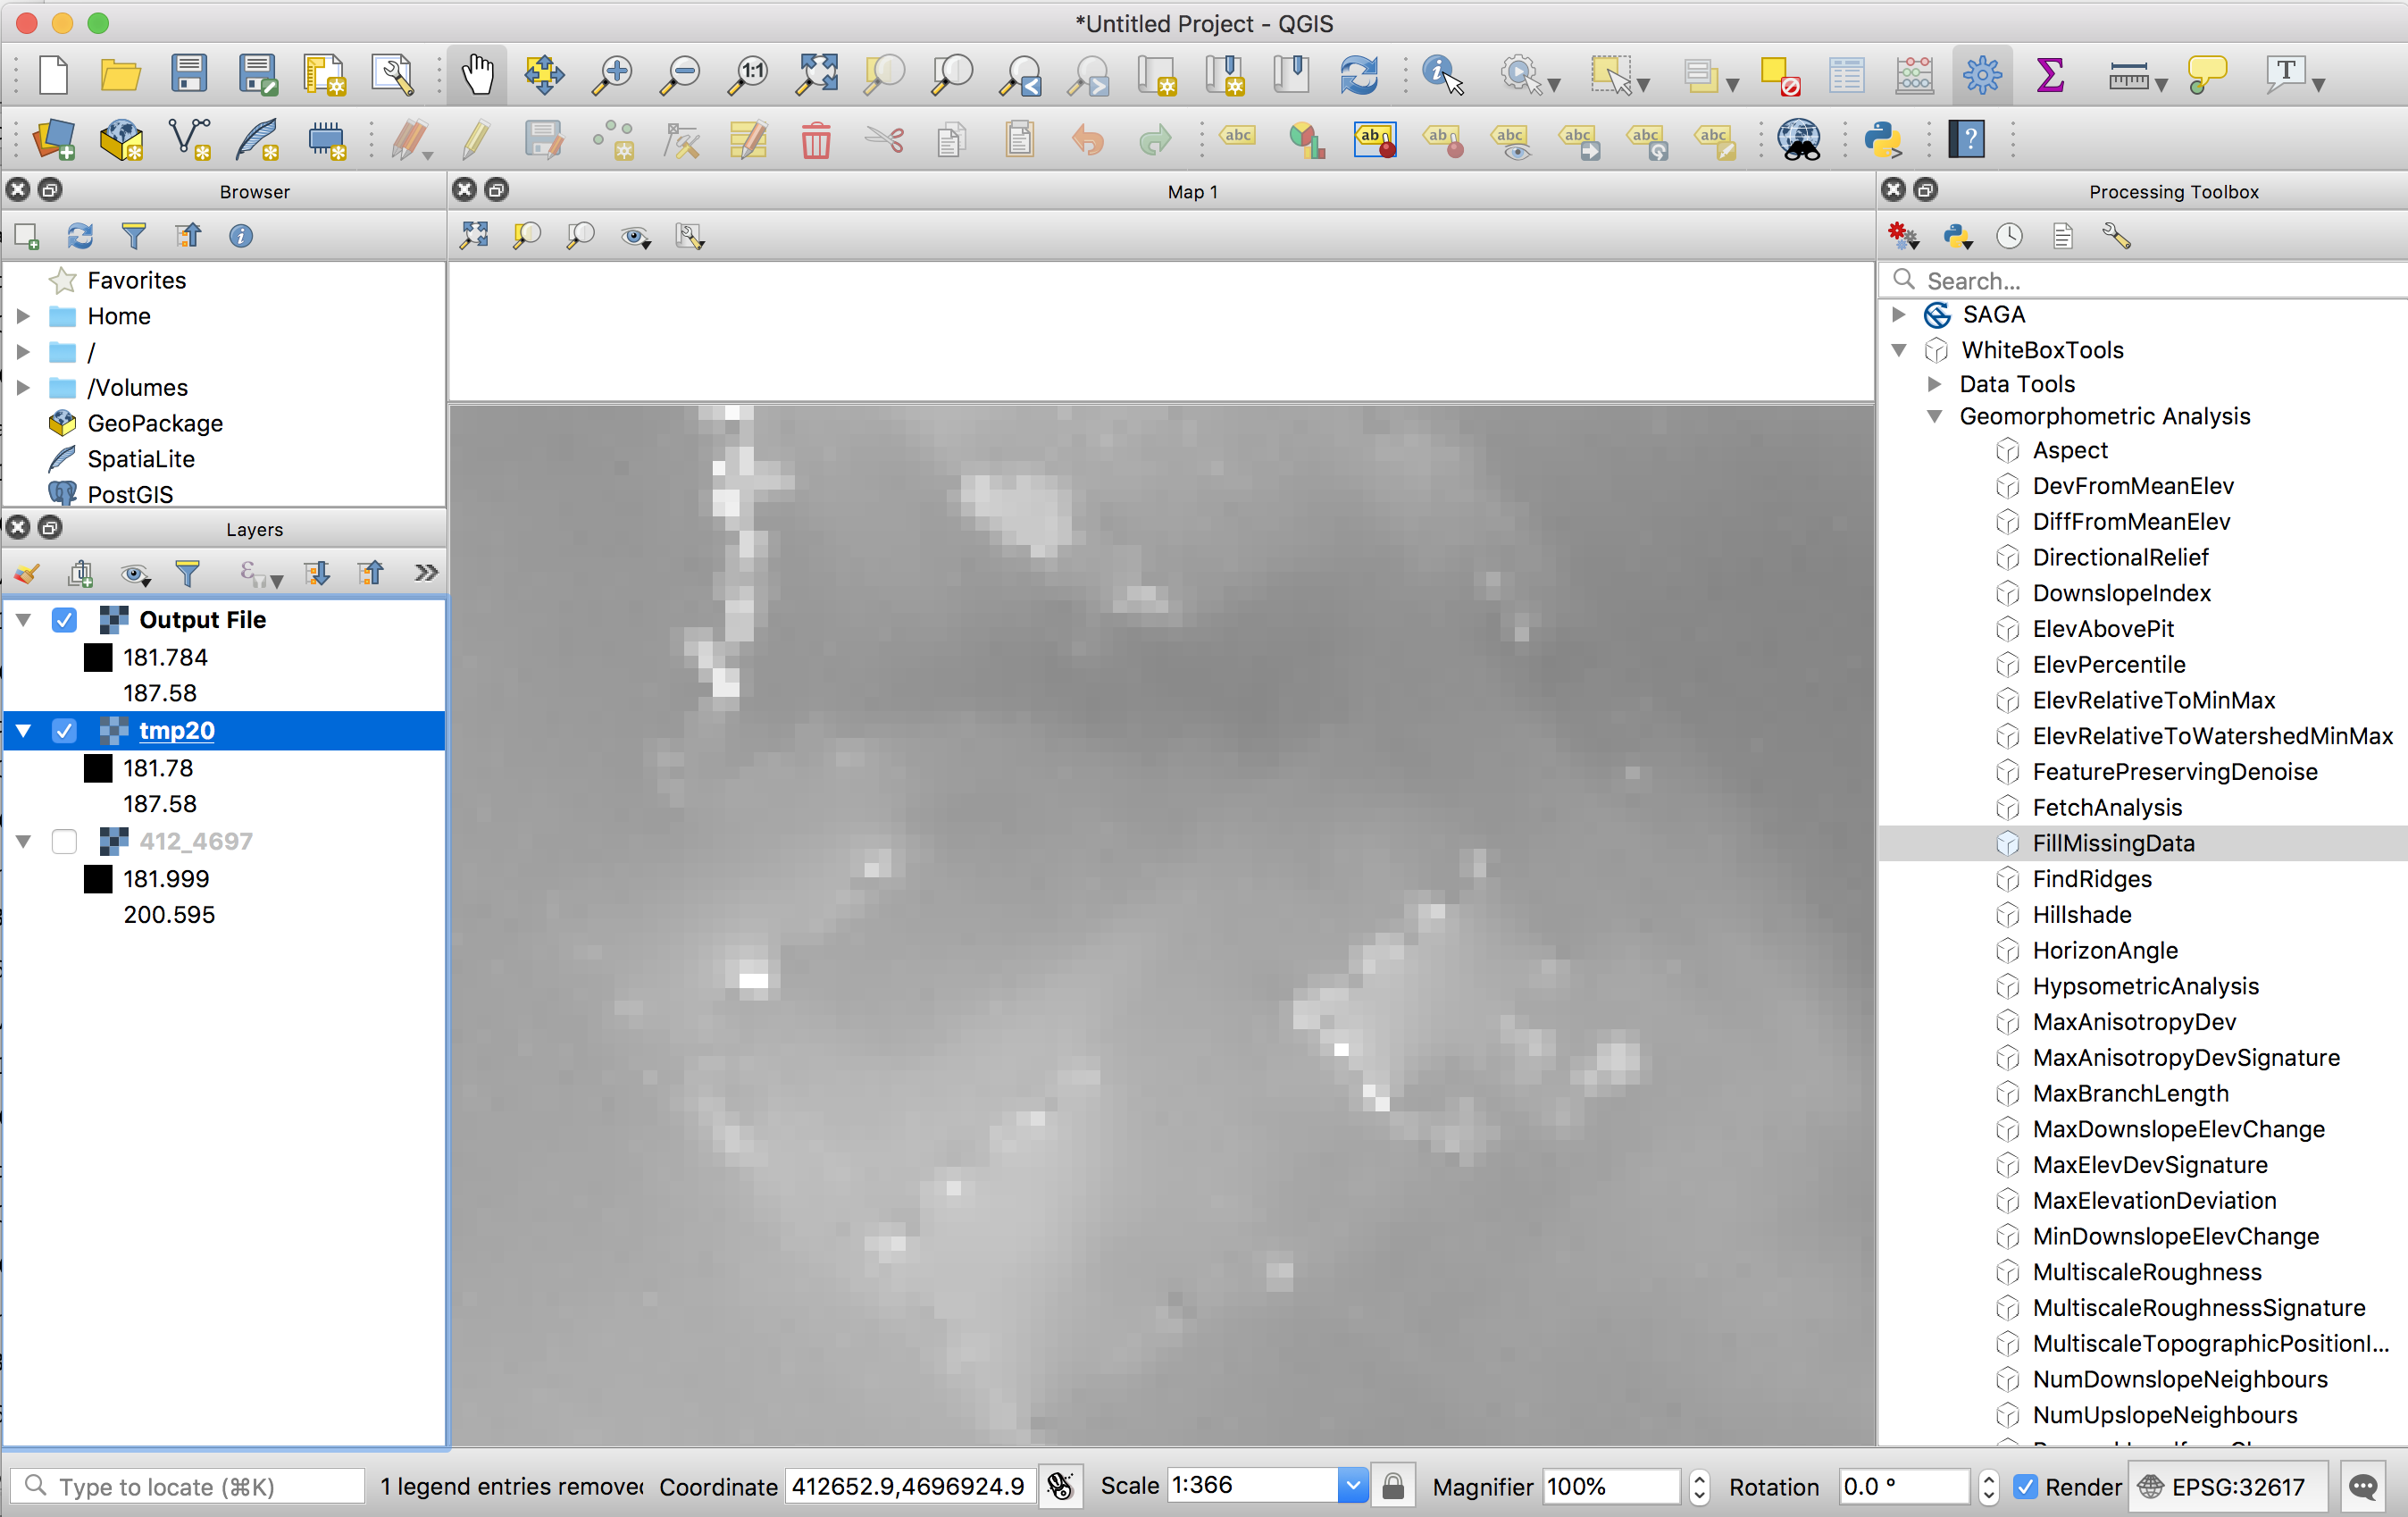Select the GeoPackage entry in Browser
Screen dimensions: 2408x1517
155,423
